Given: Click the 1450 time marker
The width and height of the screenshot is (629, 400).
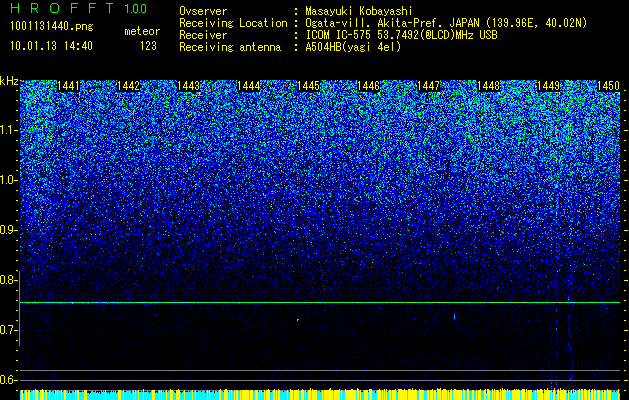Looking at the screenshot, I should 609,86.
